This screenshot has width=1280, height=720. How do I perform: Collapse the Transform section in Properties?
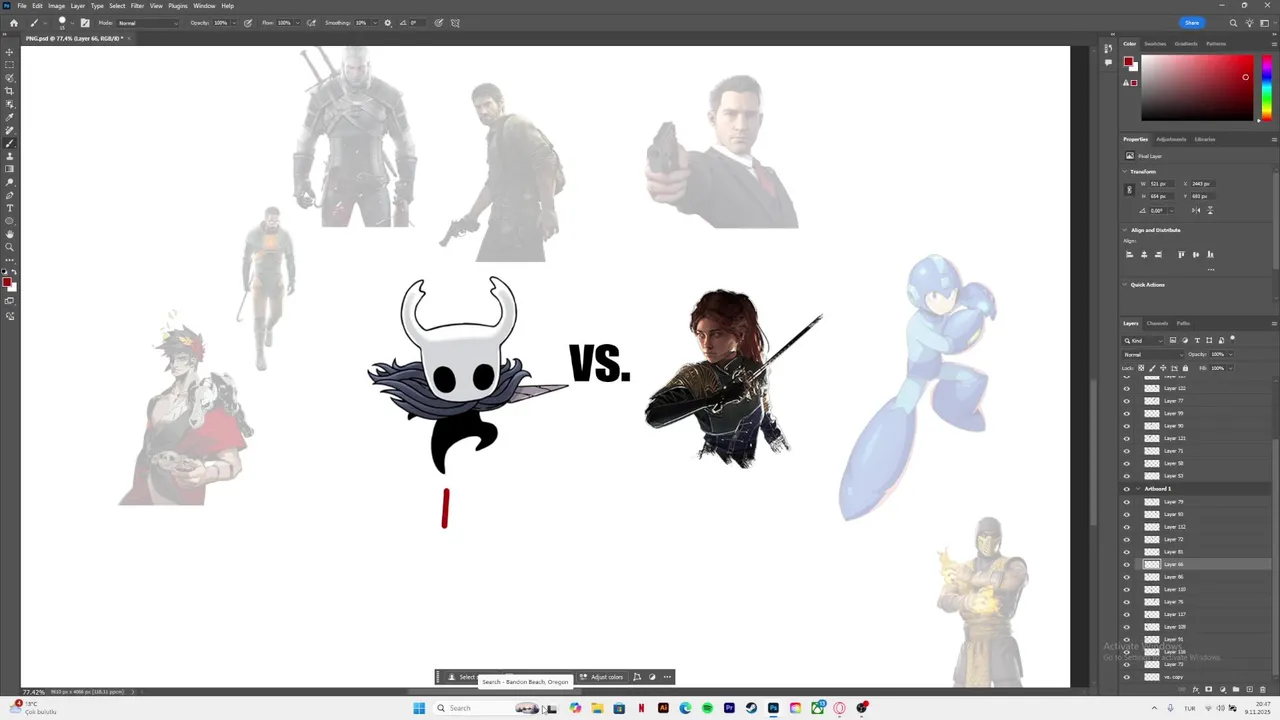1125,171
